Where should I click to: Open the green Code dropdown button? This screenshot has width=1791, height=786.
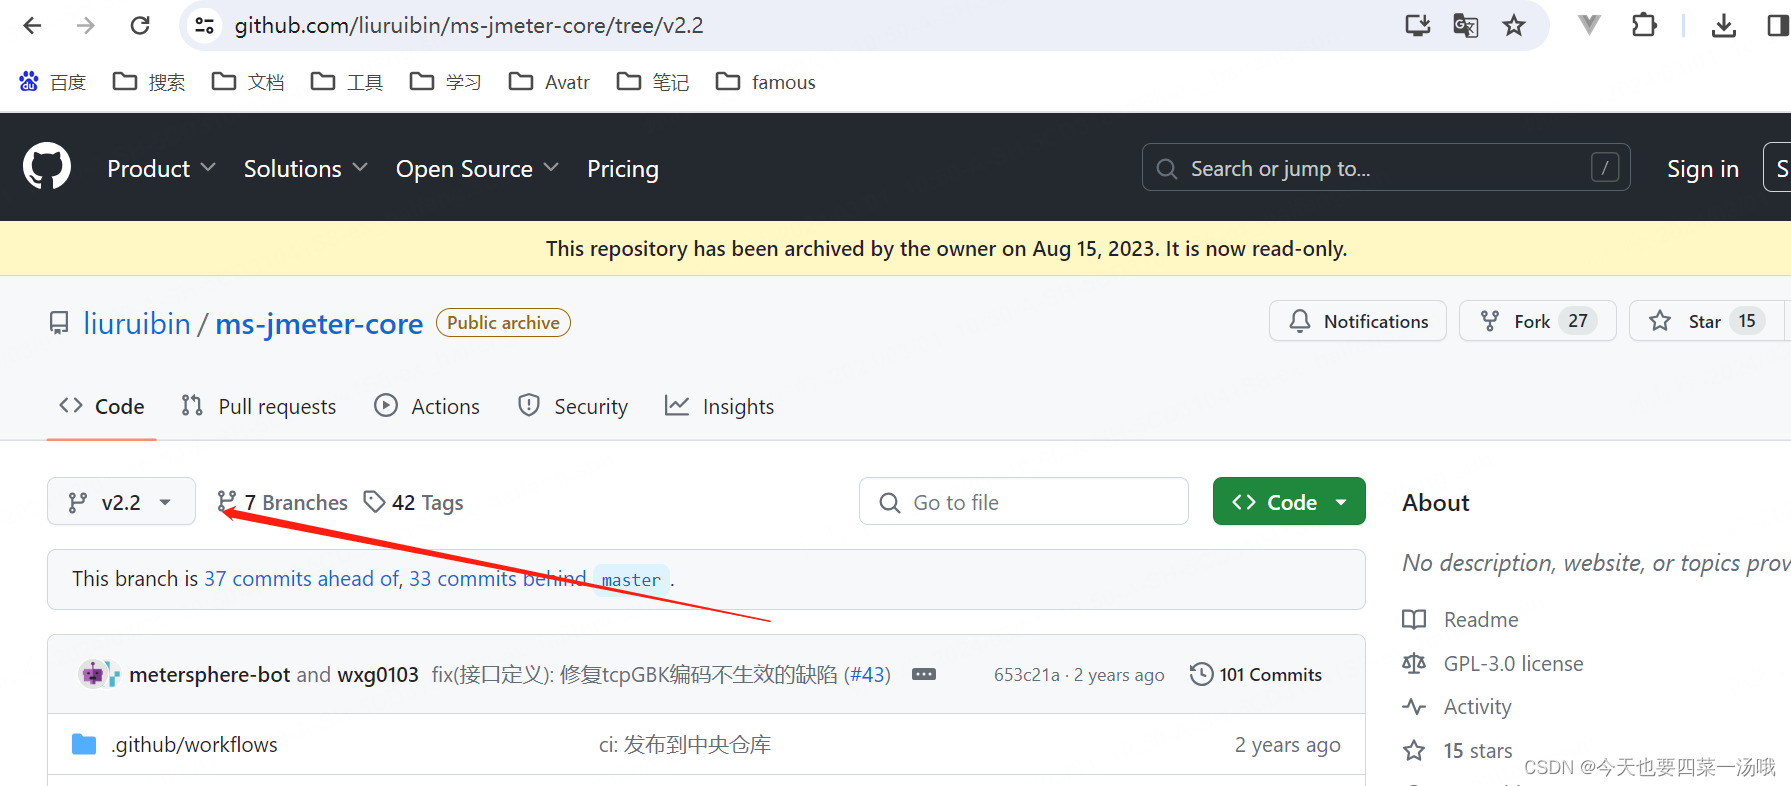[x=1289, y=501]
